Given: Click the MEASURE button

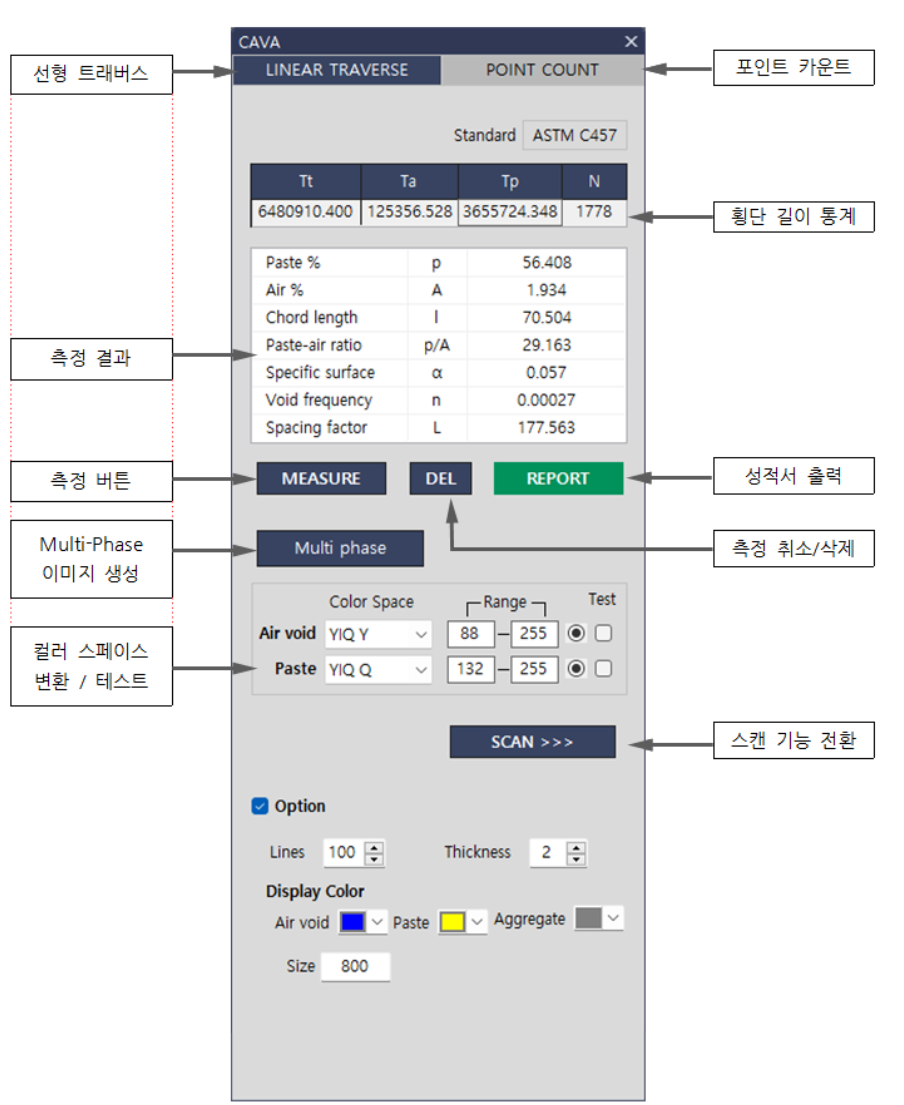Looking at the screenshot, I should tap(321, 479).
